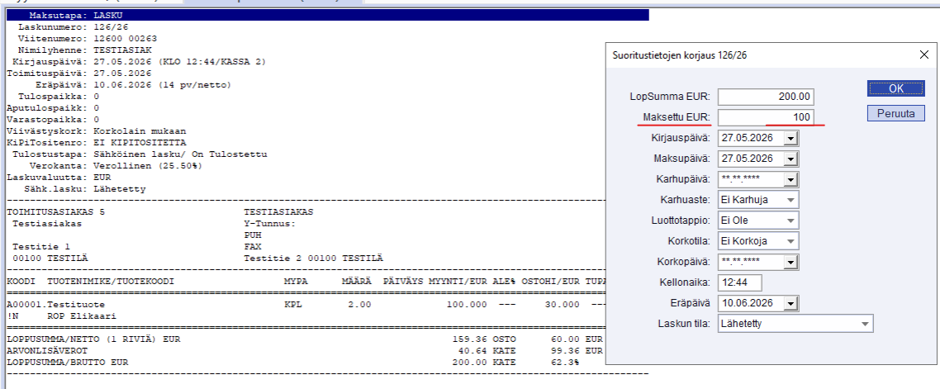Click the Viitenumero 12600 00263 line
Screen dimensions: 940x389
click(88, 39)
